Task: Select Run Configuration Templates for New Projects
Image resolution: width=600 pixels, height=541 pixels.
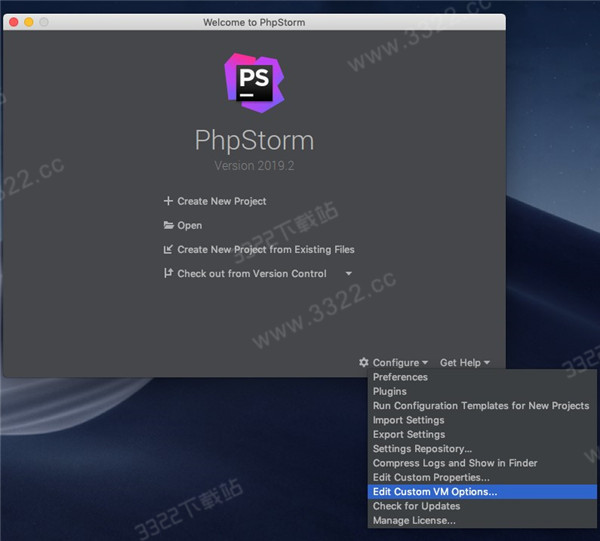Action: (482, 406)
